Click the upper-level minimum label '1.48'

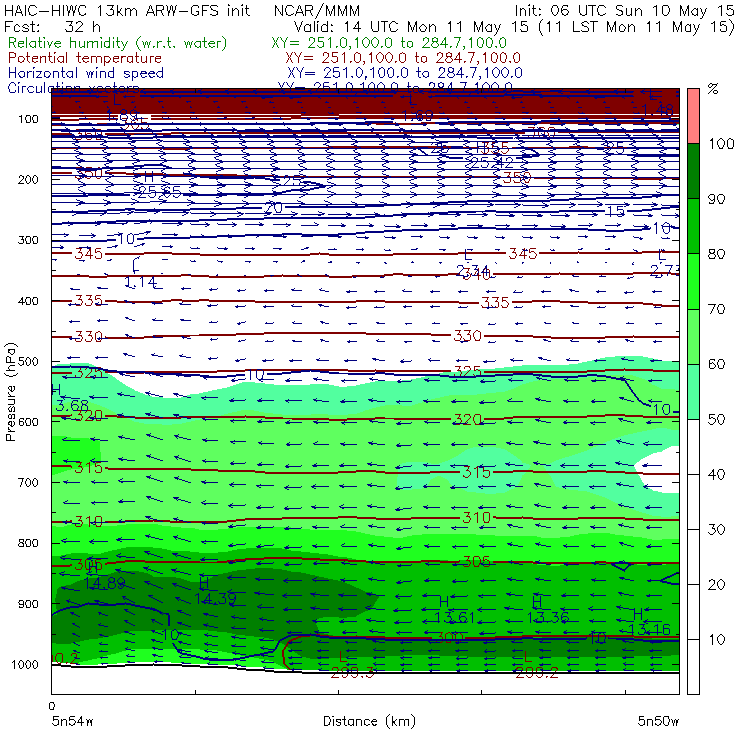pos(658,111)
